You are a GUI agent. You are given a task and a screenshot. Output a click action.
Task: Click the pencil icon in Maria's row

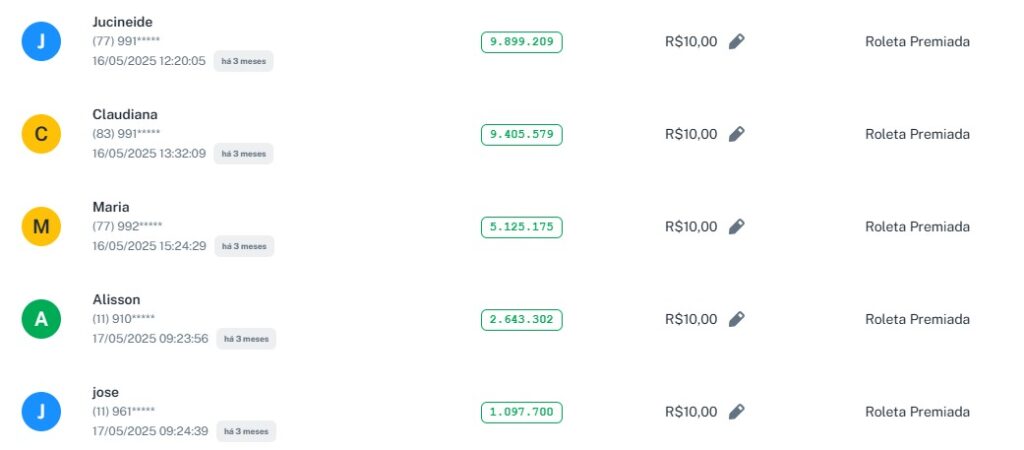(x=737, y=227)
